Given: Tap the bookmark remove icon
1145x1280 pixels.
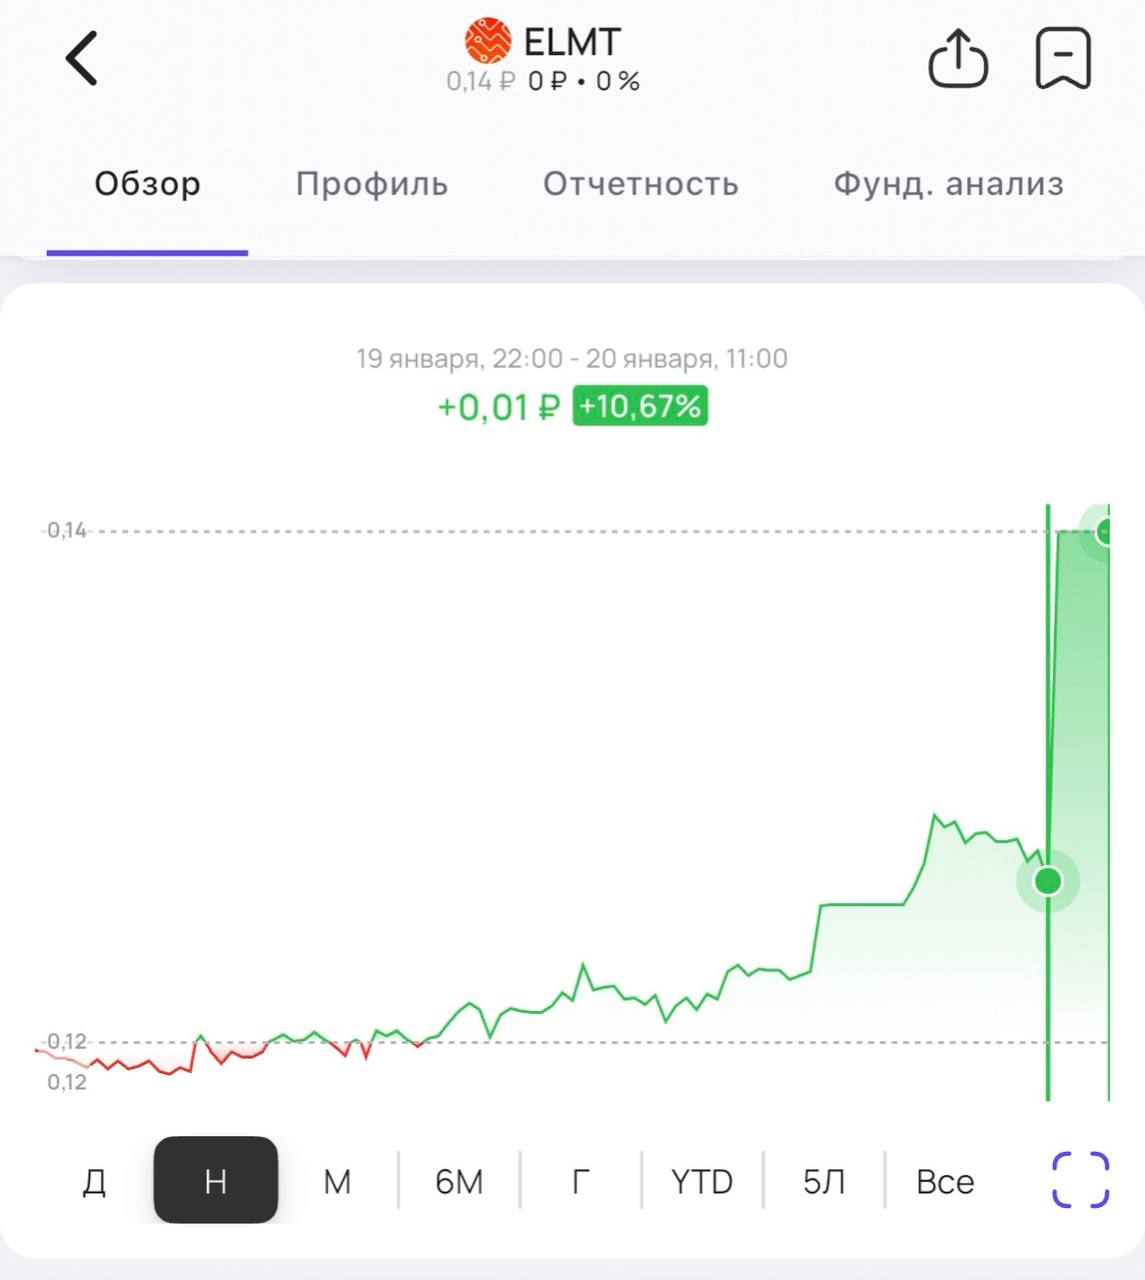Looking at the screenshot, I should 1062,58.
